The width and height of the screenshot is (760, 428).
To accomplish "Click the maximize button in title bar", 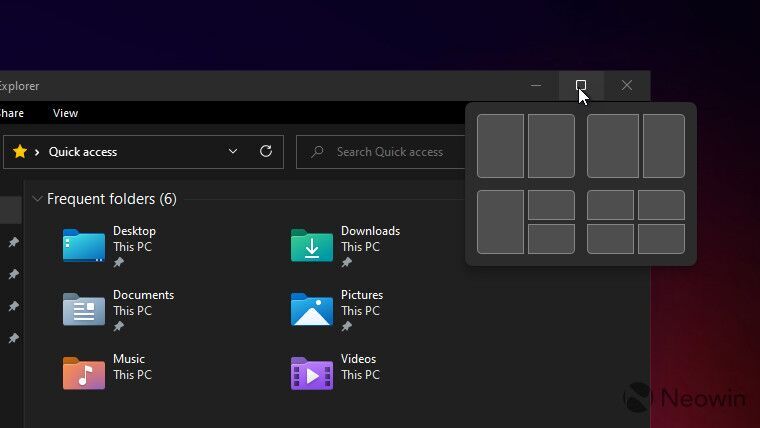I will pos(581,86).
